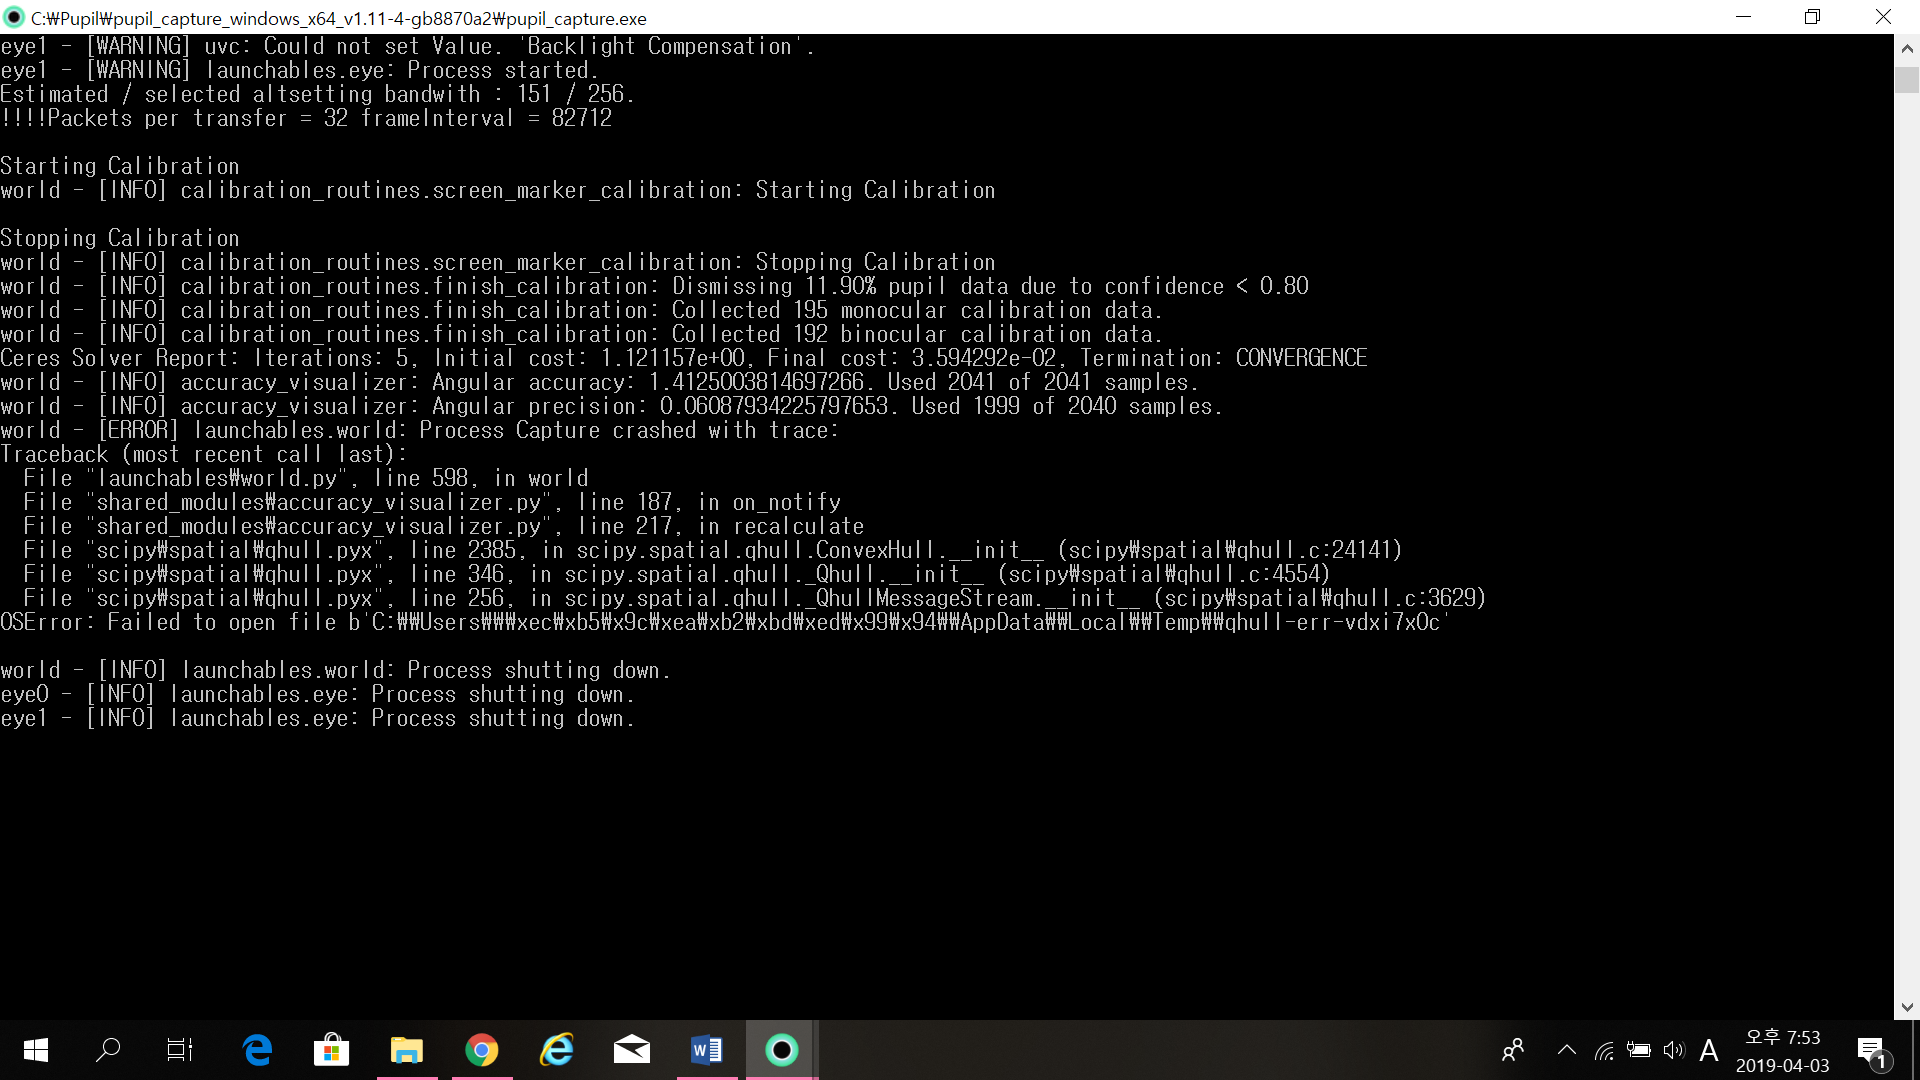Open the Microsoft Store
Viewport: 1920px width, 1080px height.
(x=331, y=1050)
